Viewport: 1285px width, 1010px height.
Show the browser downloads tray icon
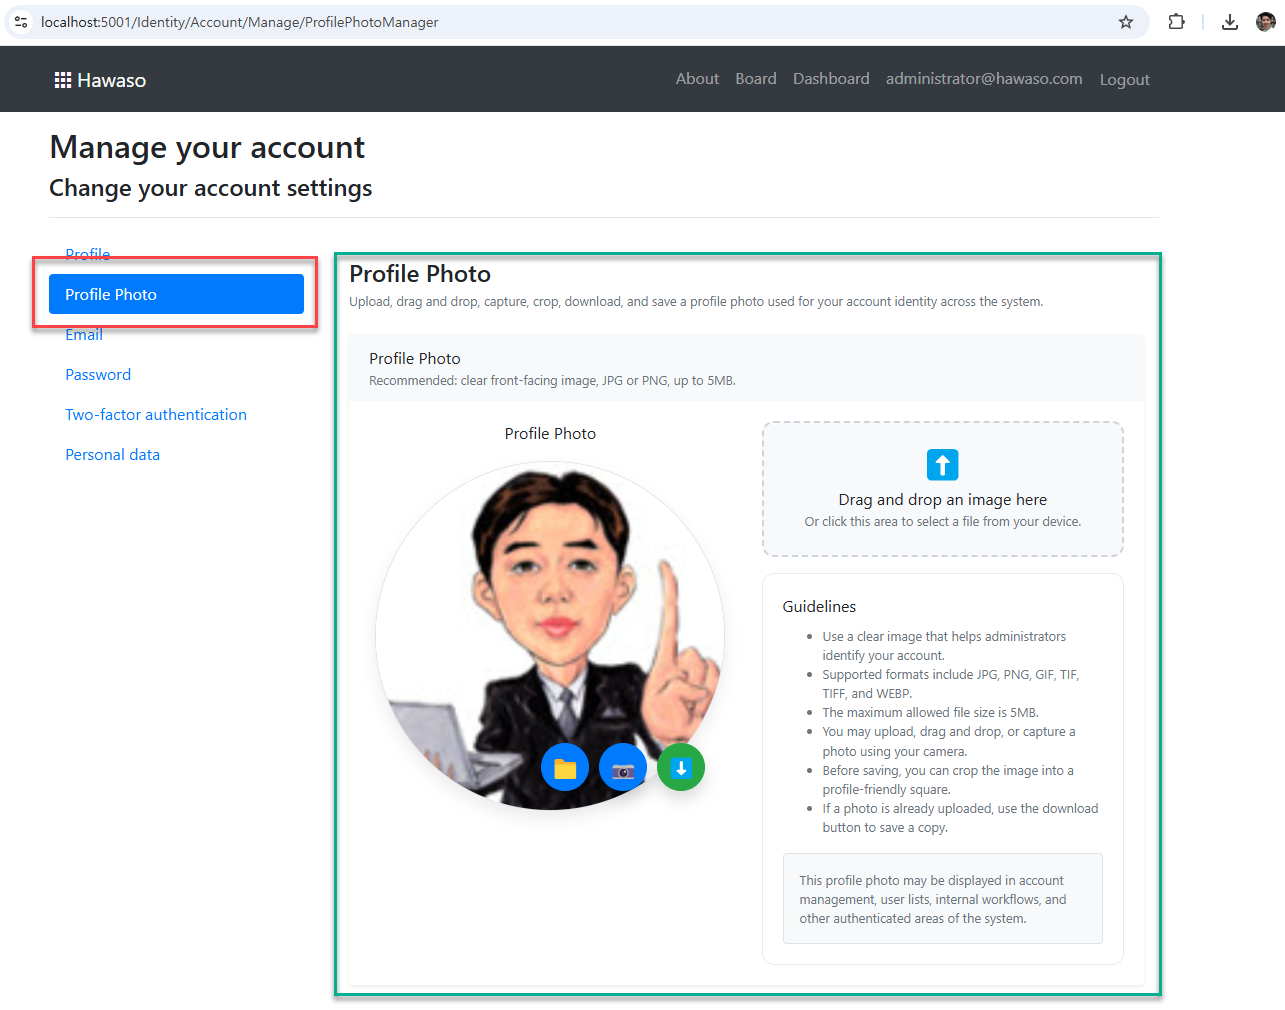click(1230, 22)
